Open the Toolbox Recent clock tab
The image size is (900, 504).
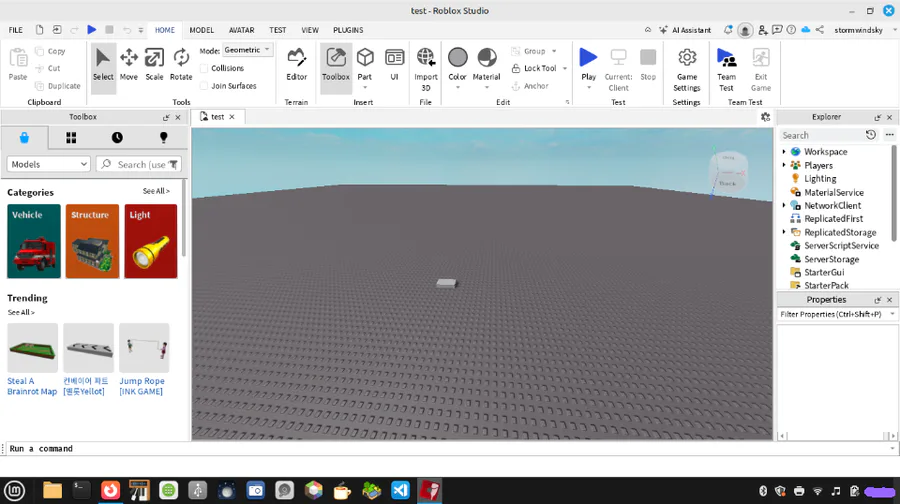pos(117,138)
